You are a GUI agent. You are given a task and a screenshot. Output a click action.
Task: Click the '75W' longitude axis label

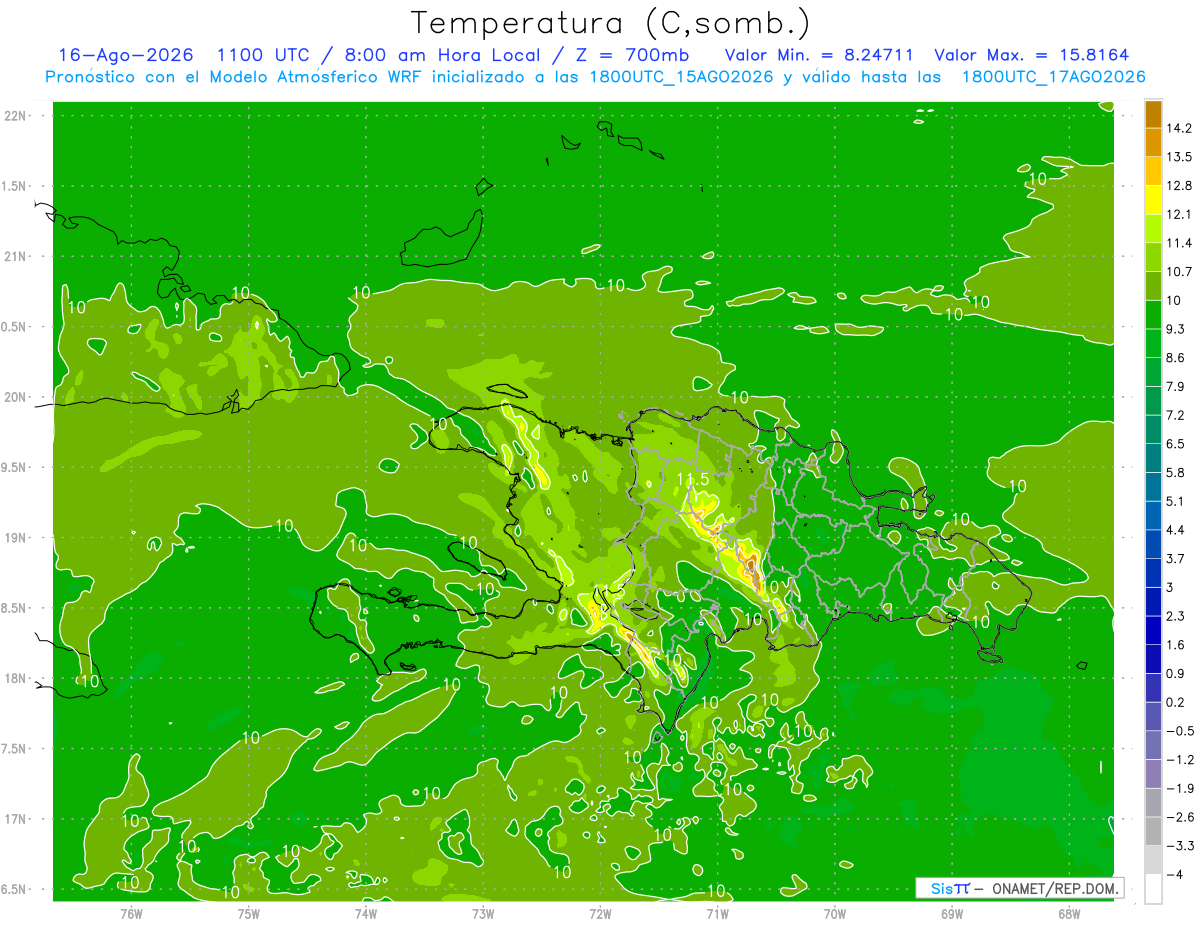pos(249,913)
